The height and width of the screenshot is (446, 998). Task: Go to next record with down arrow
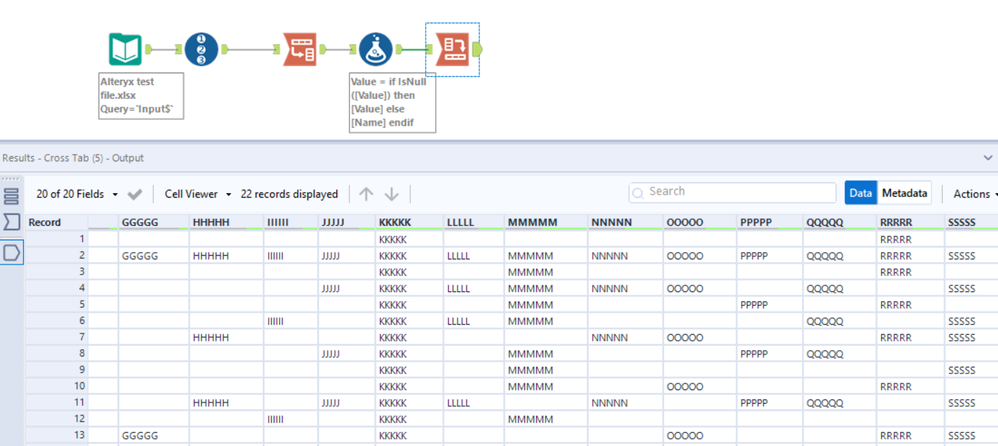(x=391, y=194)
